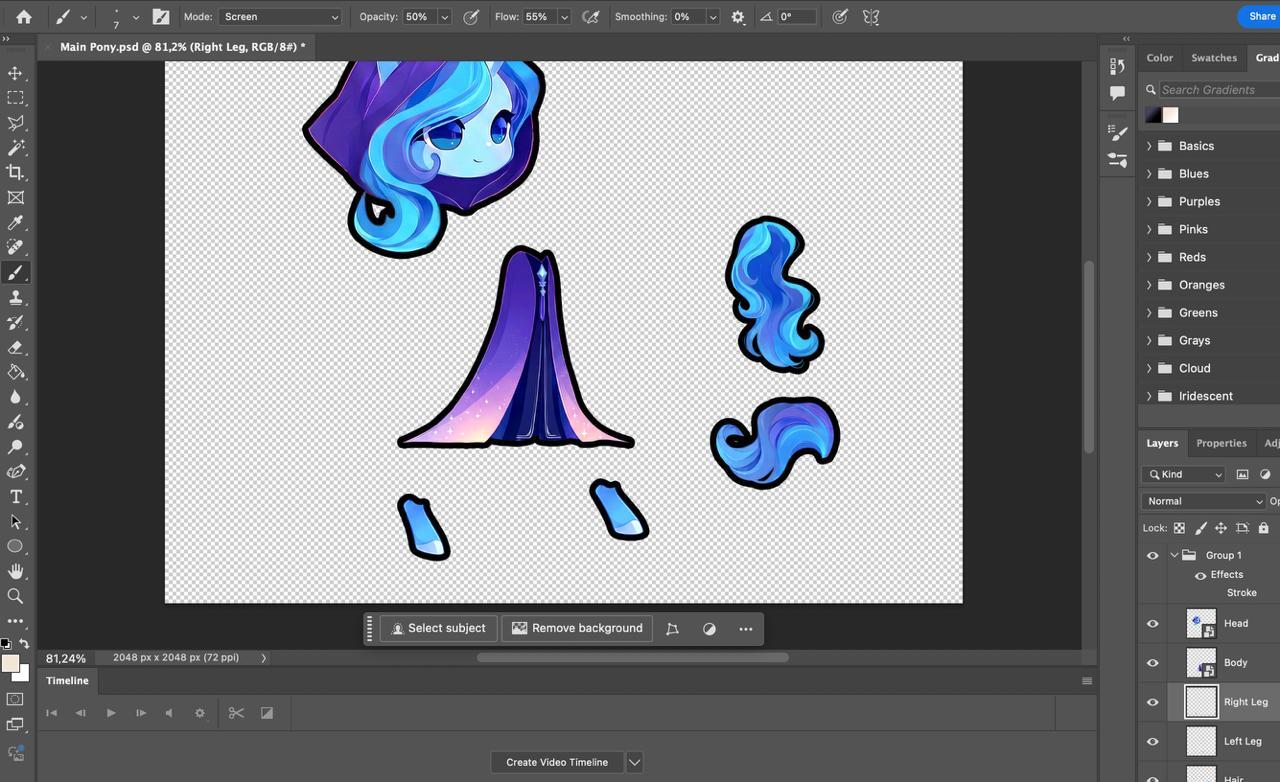Hide the Body layer
This screenshot has height=782, width=1280.
[1152, 663]
